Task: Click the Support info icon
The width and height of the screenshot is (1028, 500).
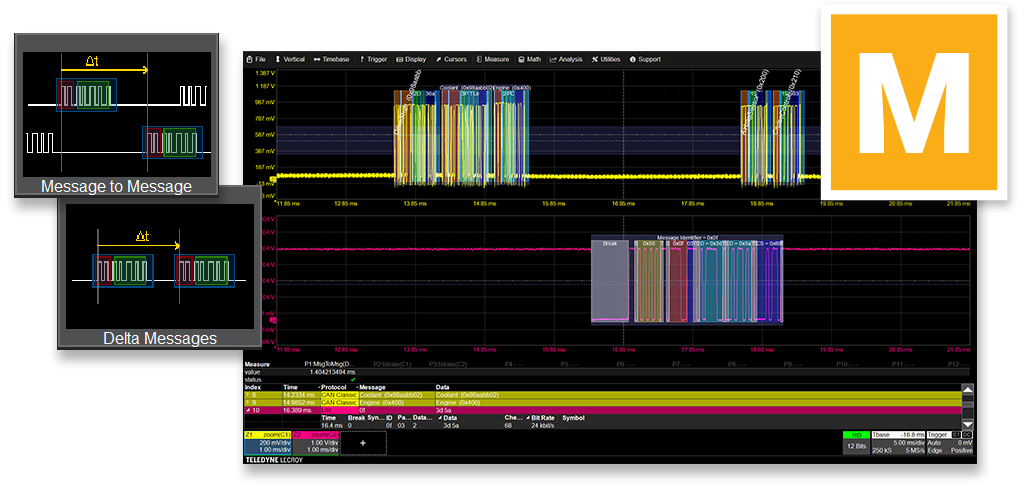Action: pos(633,59)
